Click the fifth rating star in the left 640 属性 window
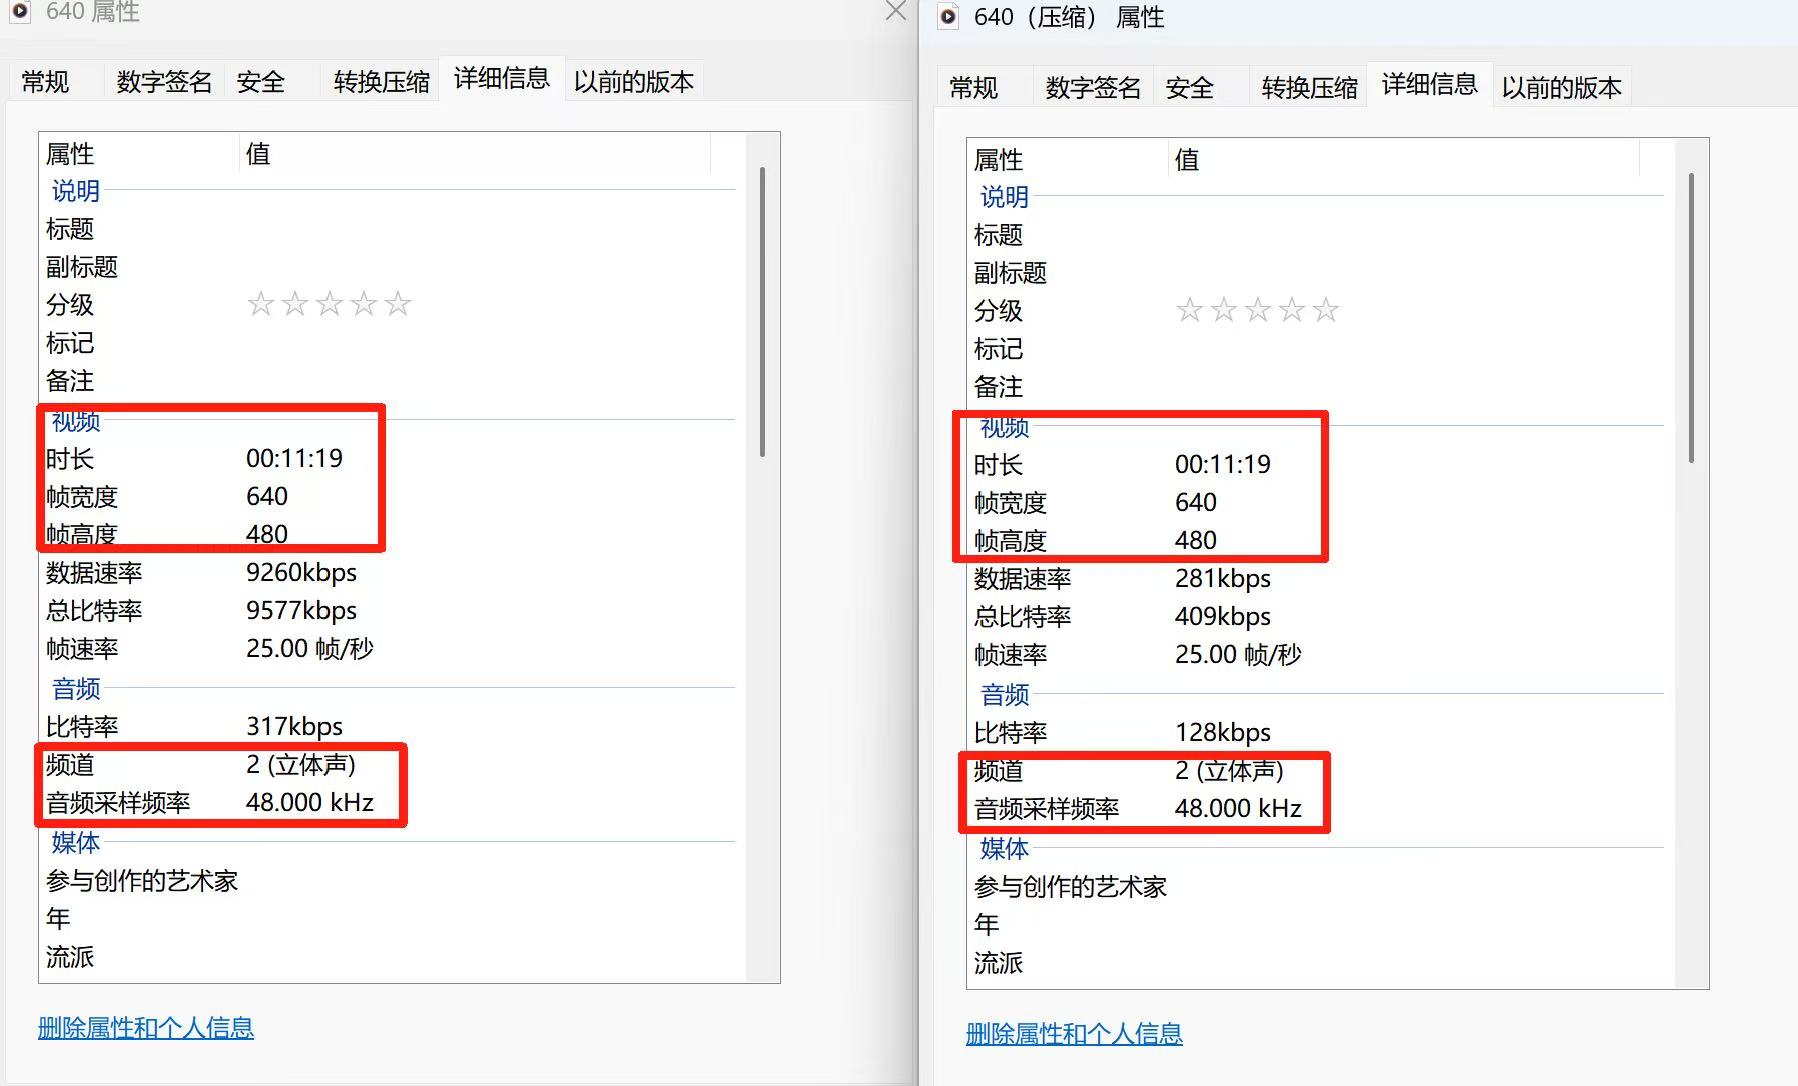The height and width of the screenshot is (1086, 1798). (398, 304)
